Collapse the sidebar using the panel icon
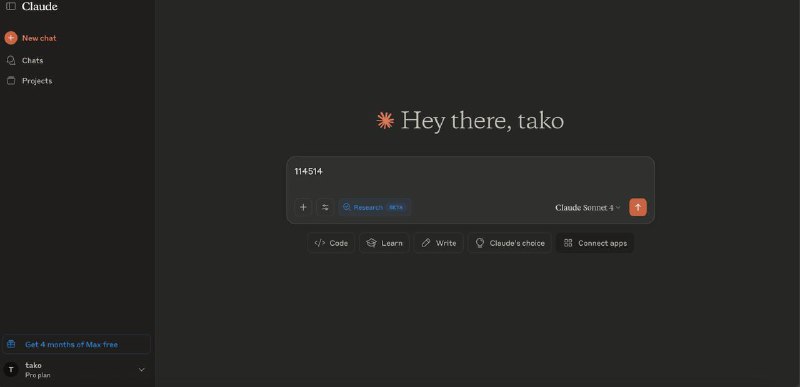Image resolution: width=800 pixels, height=387 pixels. click(x=10, y=6)
